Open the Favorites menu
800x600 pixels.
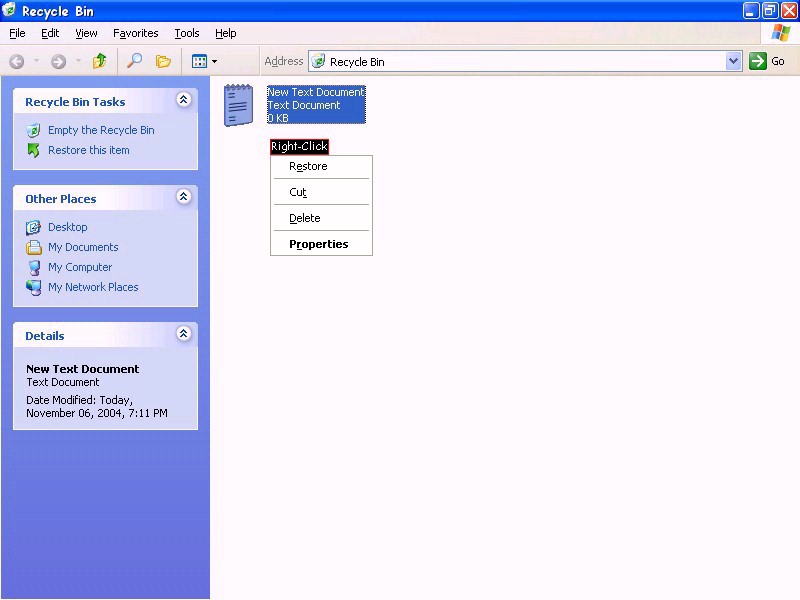click(x=136, y=33)
